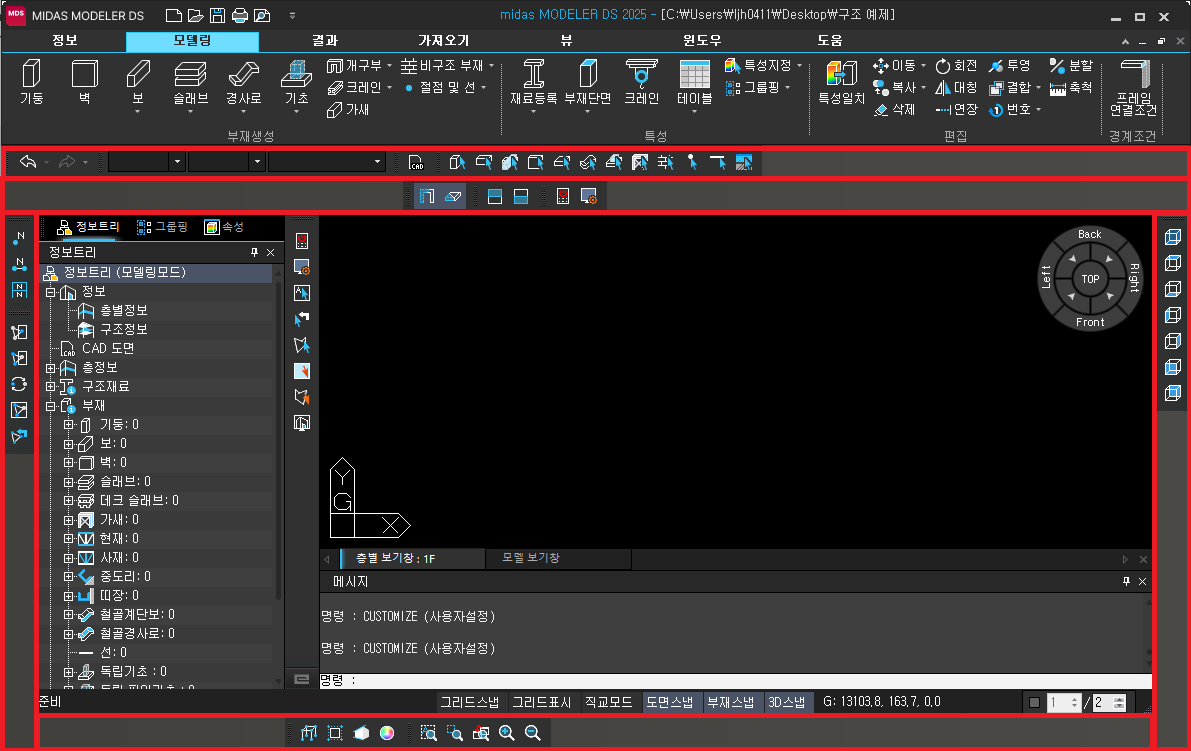Click the 가새 brace tool

click(x=348, y=109)
